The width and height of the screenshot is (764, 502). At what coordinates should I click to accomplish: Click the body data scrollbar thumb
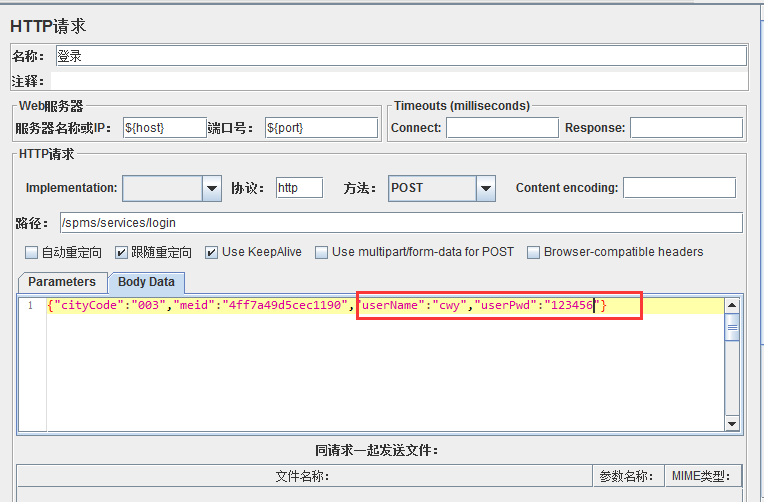click(x=732, y=328)
